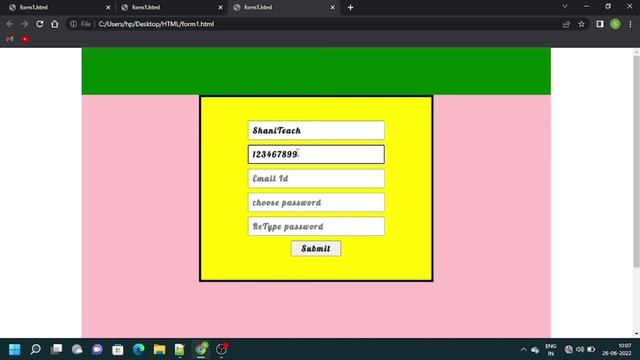The width and height of the screenshot is (640, 360).
Task: Launch Microsoft Edge from taskbar
Action: click(139, 349)
